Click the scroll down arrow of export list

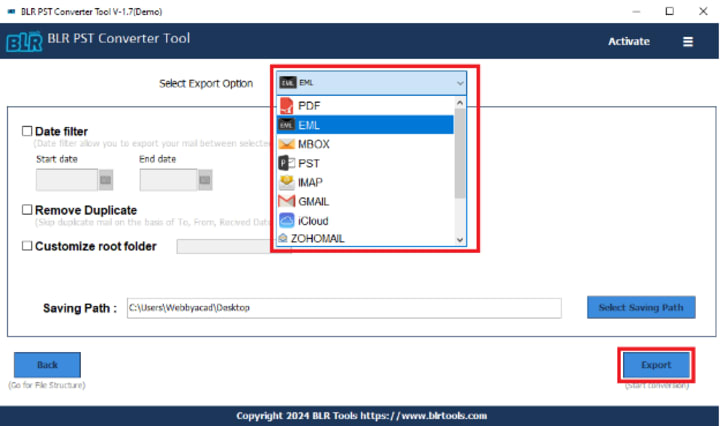[x=460, y=240]
